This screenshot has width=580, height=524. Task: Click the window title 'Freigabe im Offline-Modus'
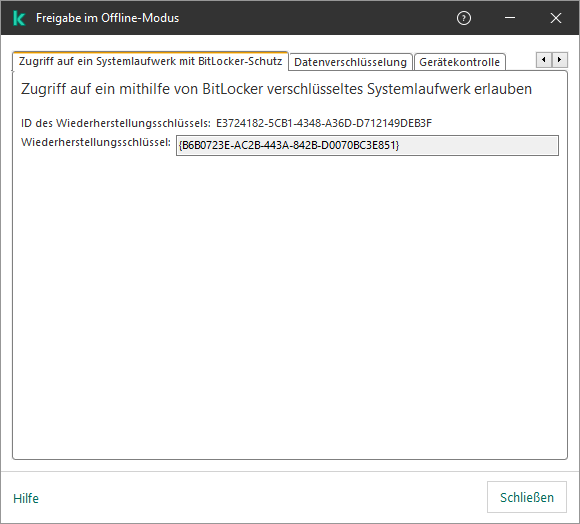pyautogui.click(x=107, y=18)
